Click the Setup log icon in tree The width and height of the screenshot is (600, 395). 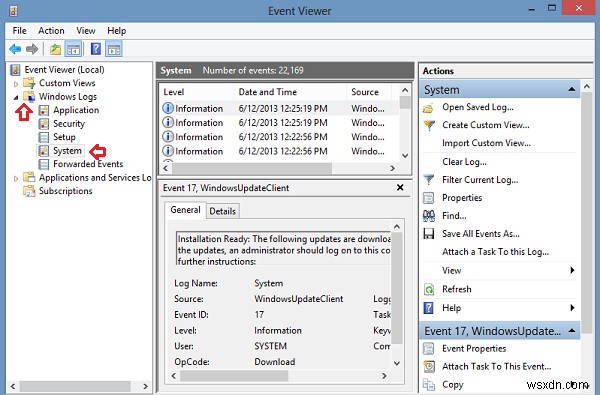point(44,137)
